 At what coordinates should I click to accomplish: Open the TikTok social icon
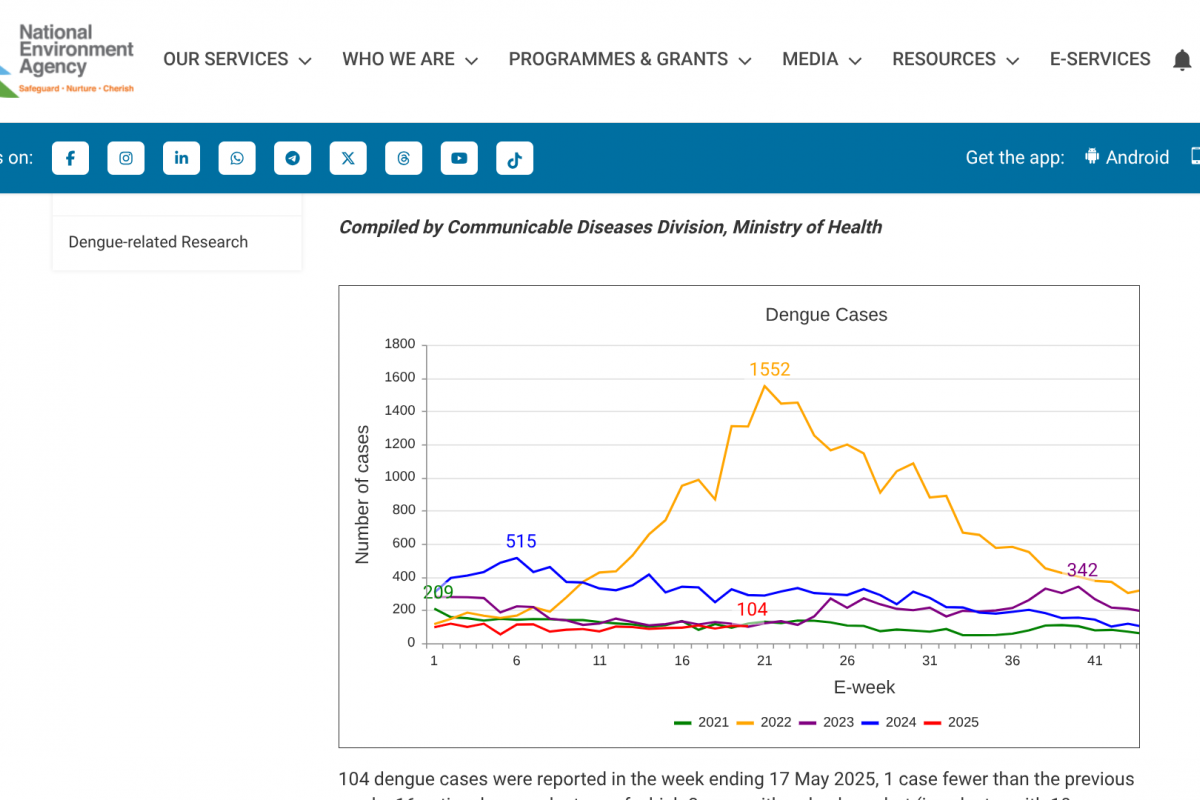tap(514, 158)
